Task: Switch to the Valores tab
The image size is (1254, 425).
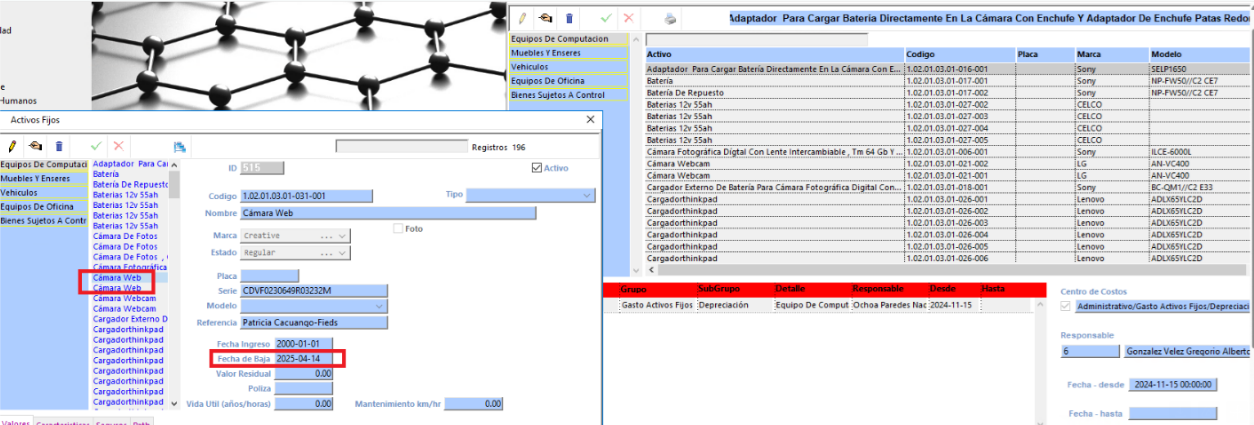Action: tap(16, 421)
